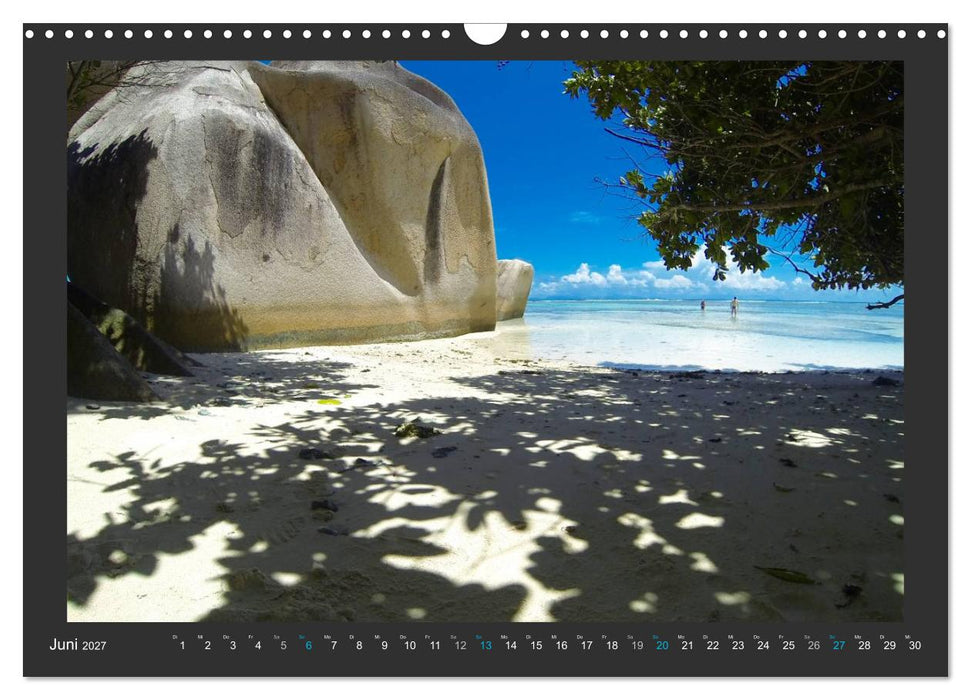Select date 16 in the calendar strip

(562, 645)
